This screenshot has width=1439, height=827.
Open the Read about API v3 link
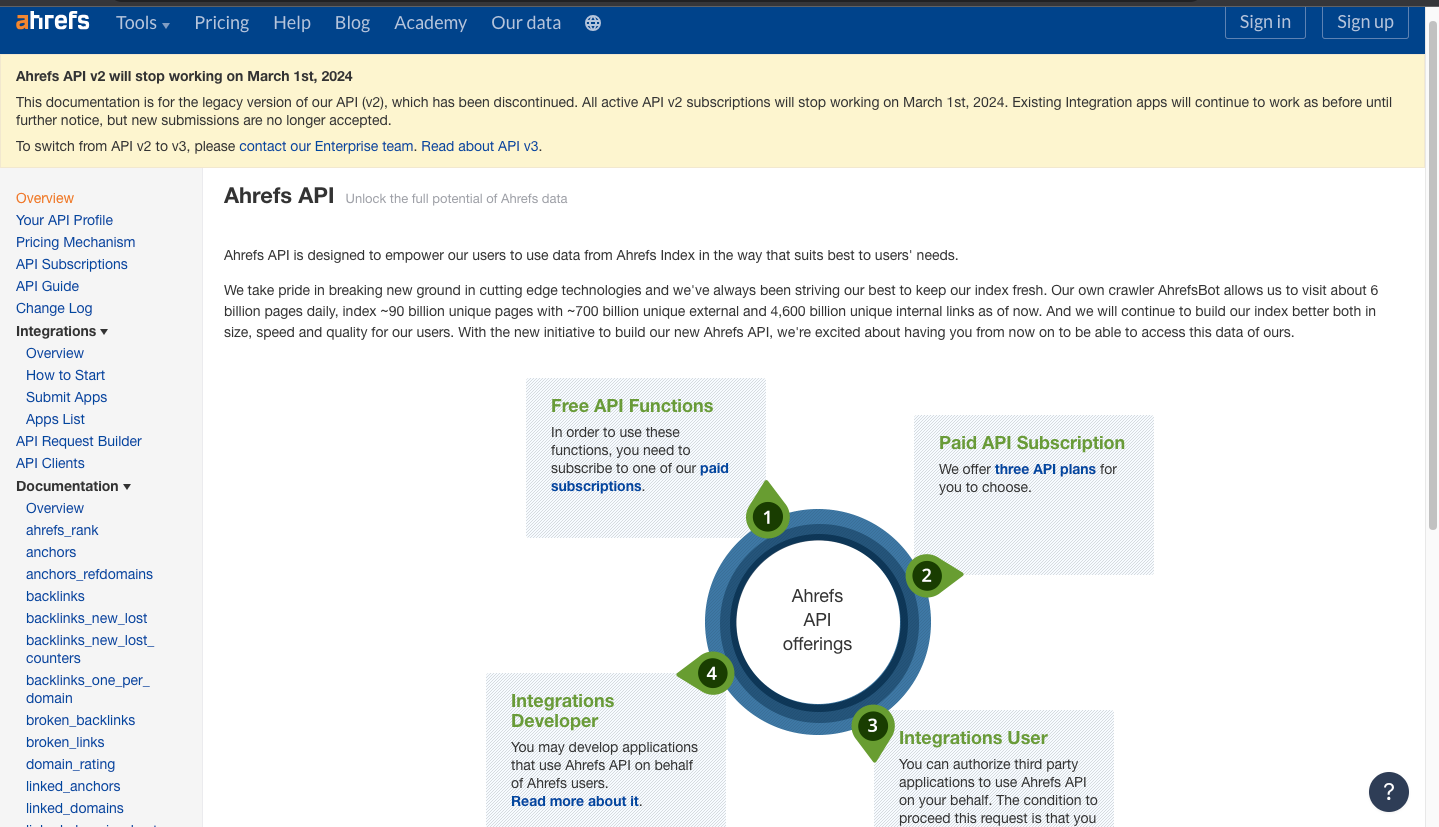[x=480, y=146]
